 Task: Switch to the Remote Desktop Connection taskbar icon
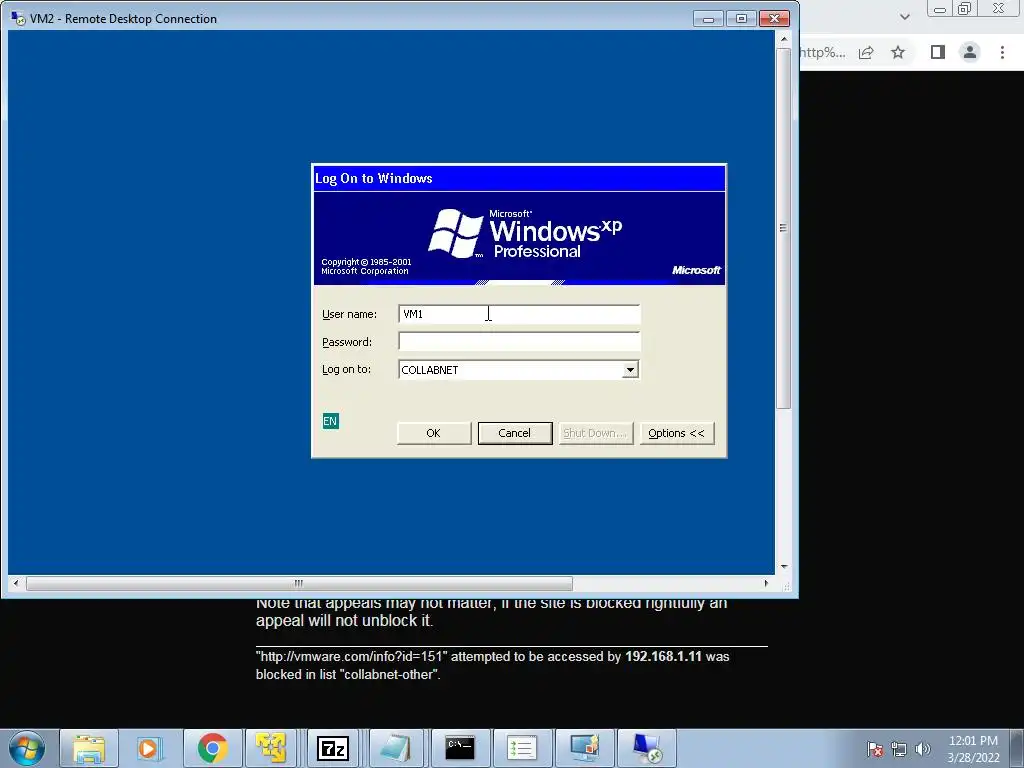(646, 748)
